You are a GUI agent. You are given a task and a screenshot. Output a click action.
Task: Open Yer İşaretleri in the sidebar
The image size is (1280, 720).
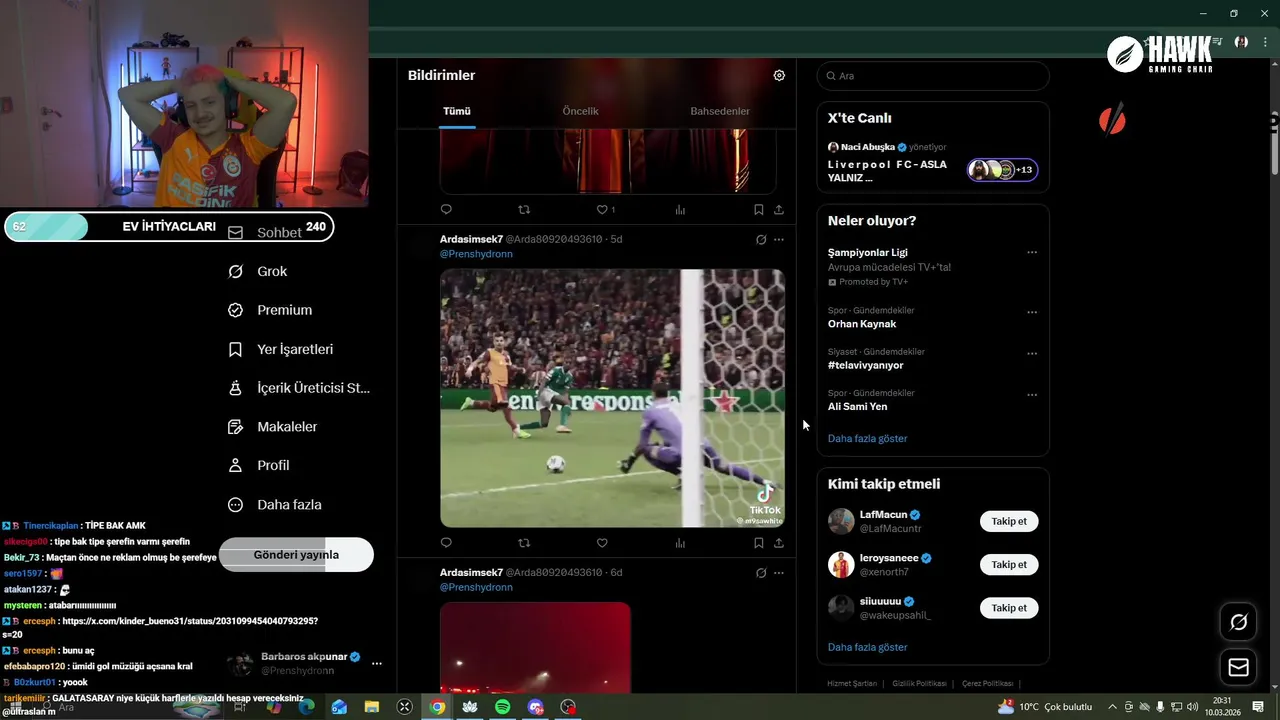pyautogui.click(x=281, y=349)
